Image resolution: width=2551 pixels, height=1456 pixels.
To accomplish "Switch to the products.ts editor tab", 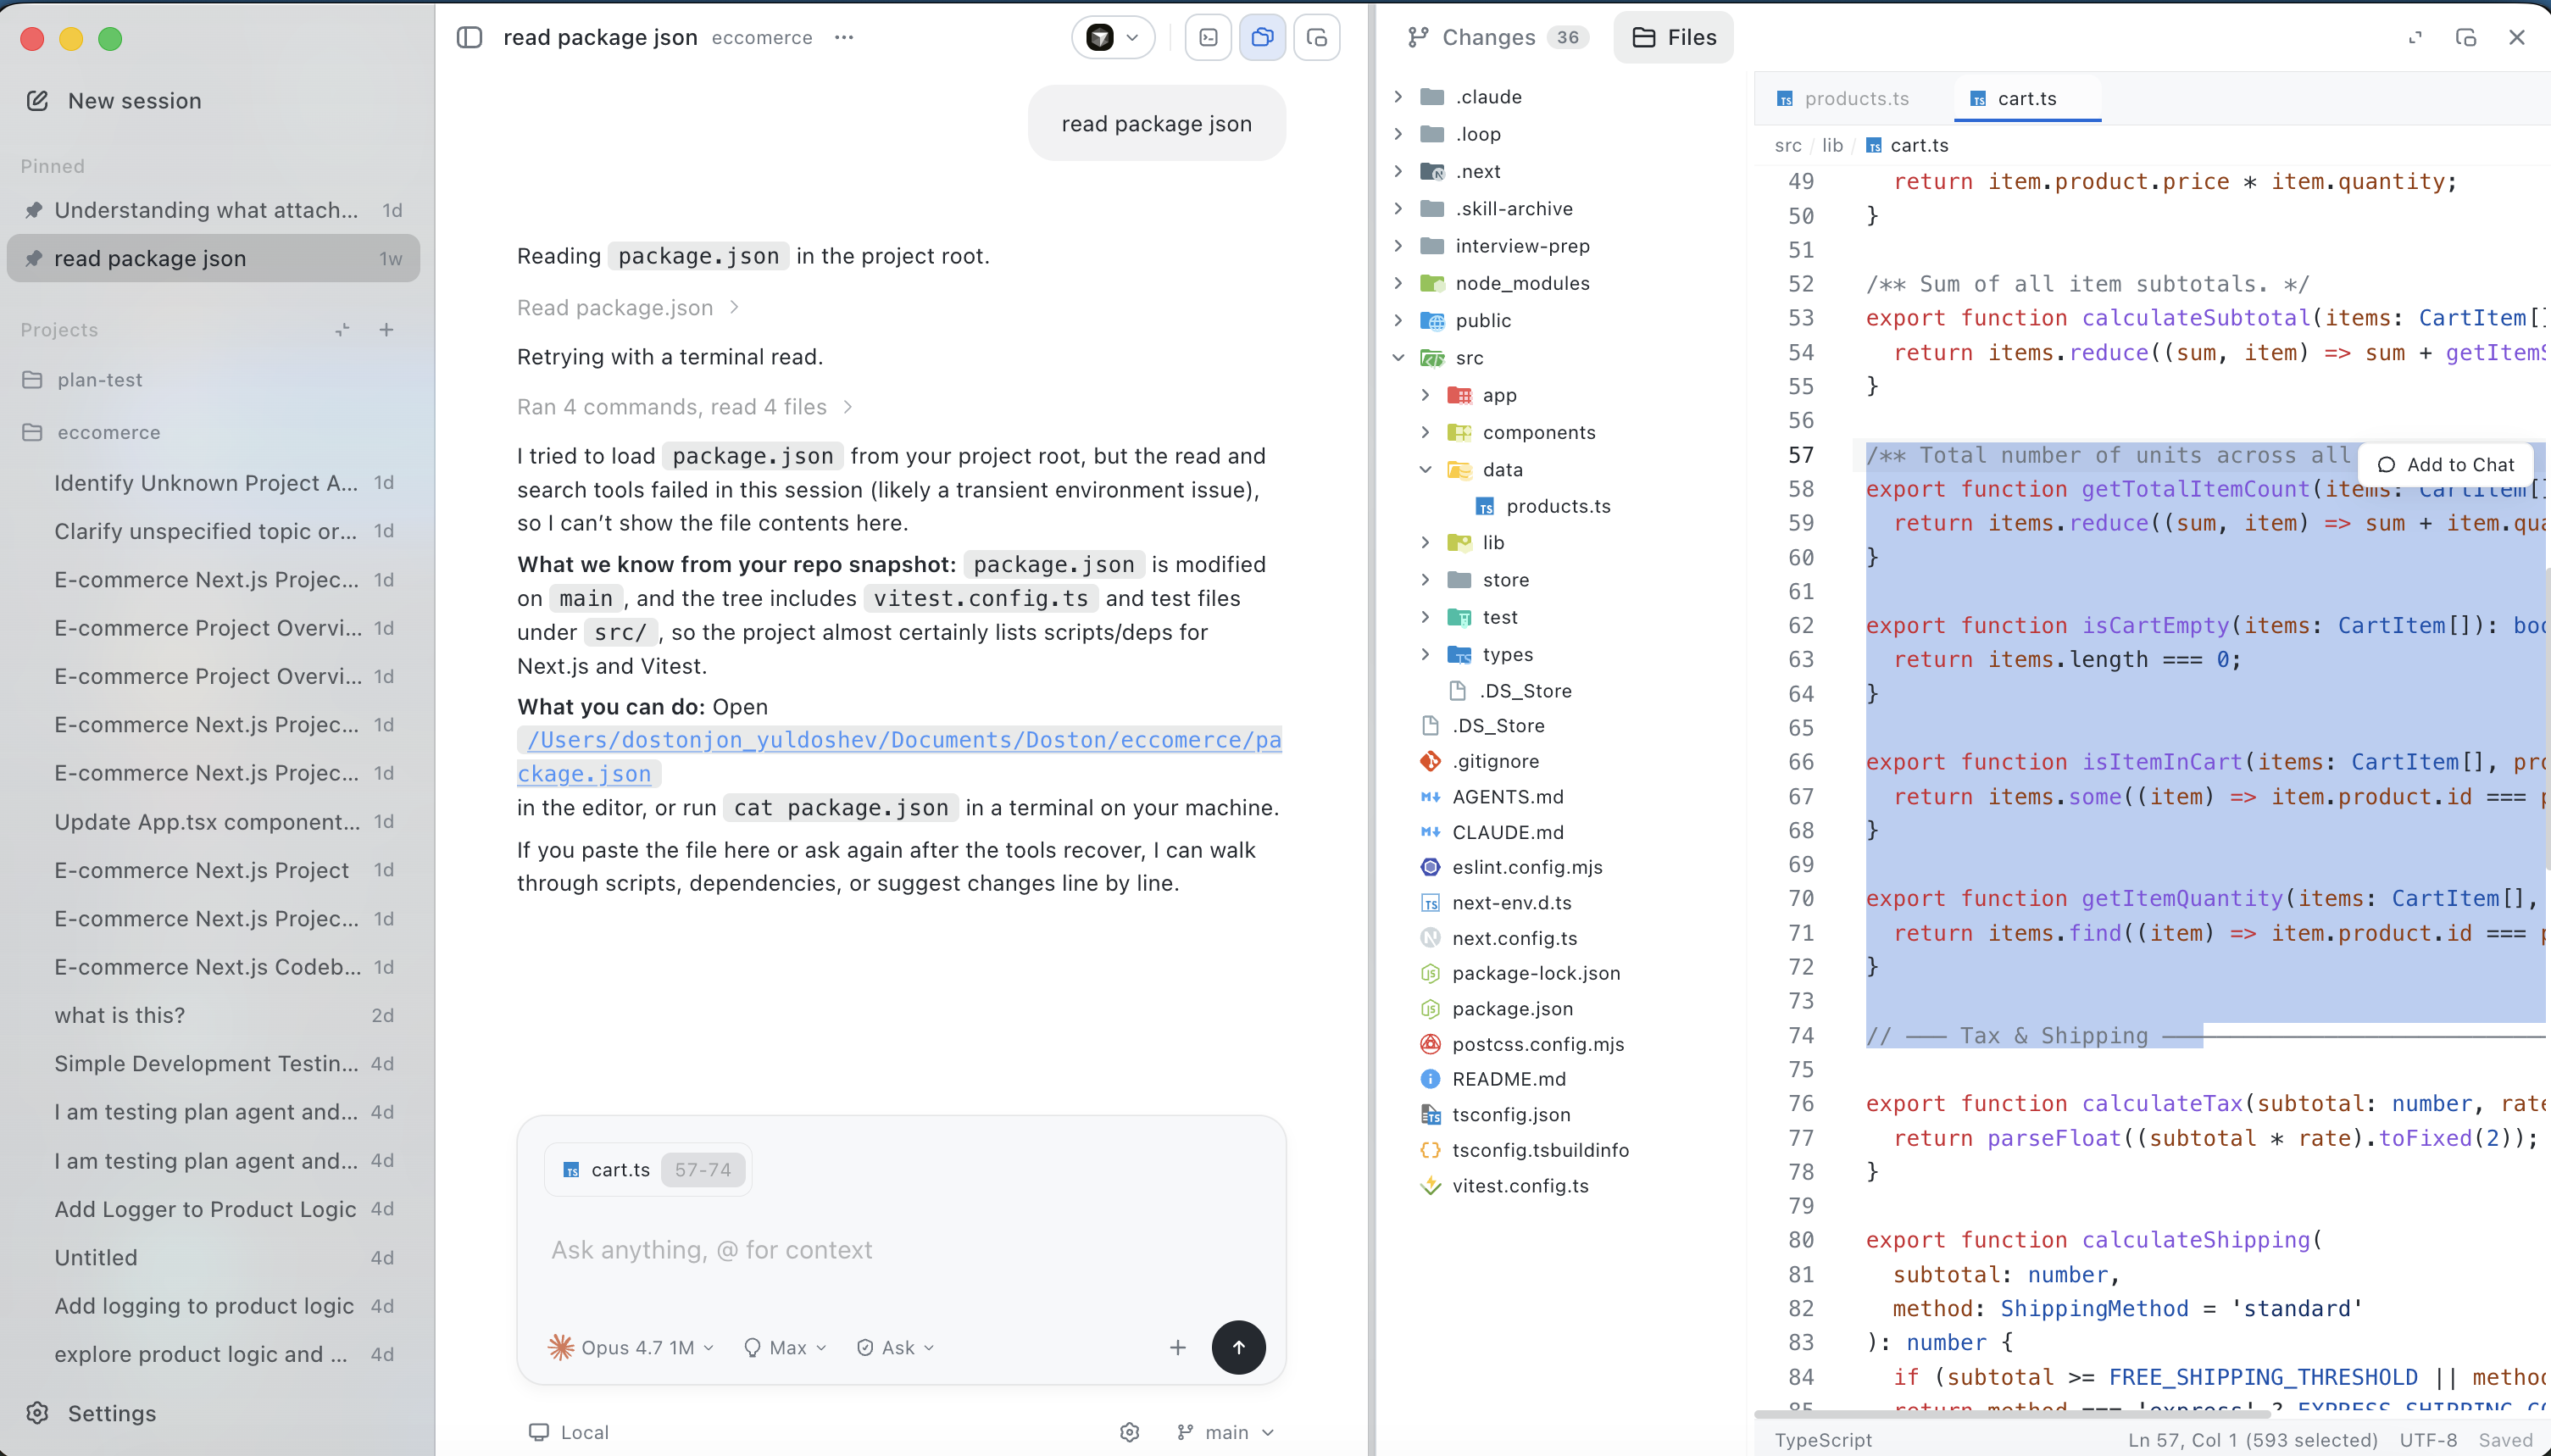I will (x=1843, y=98).
